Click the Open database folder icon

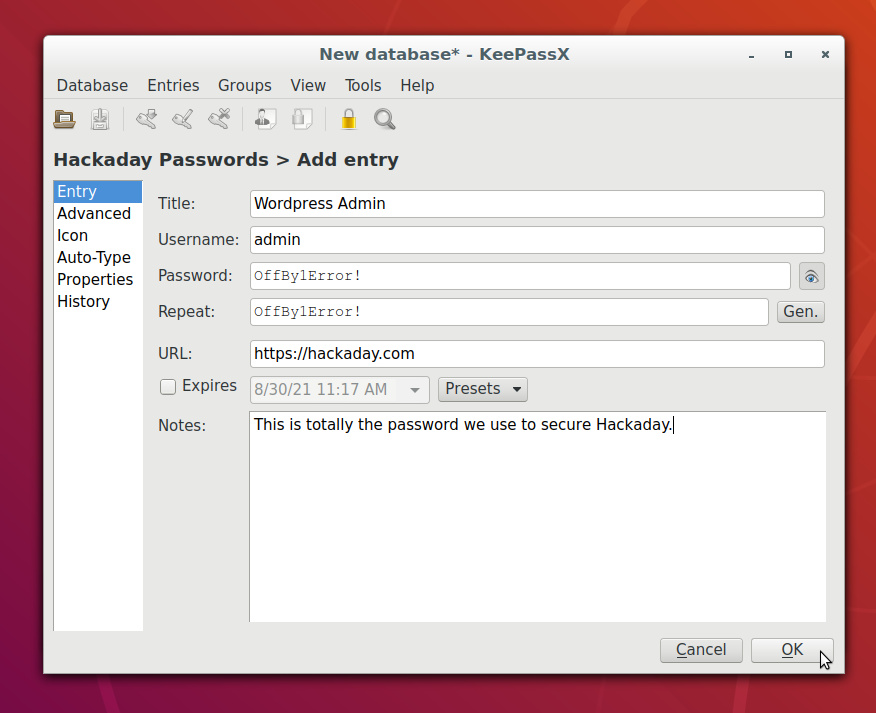pos(65,120)
